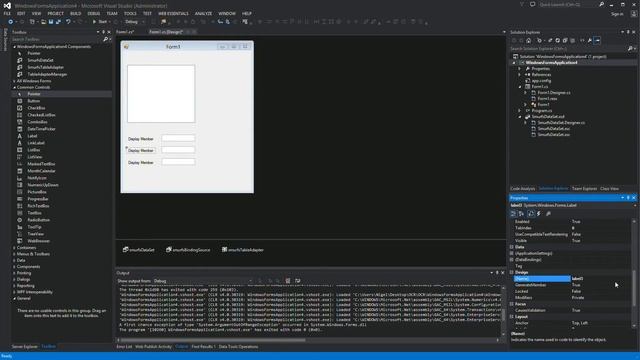Open the WEB ESSENTIALS menu

(173, 13)
